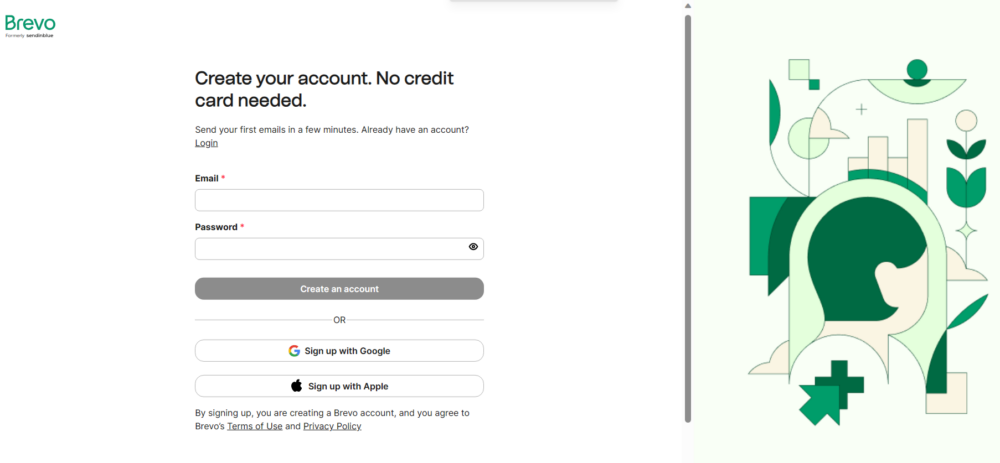1000x463 pixels.
Task: Toggle password visibility eye icon
Action: (473, 247)
